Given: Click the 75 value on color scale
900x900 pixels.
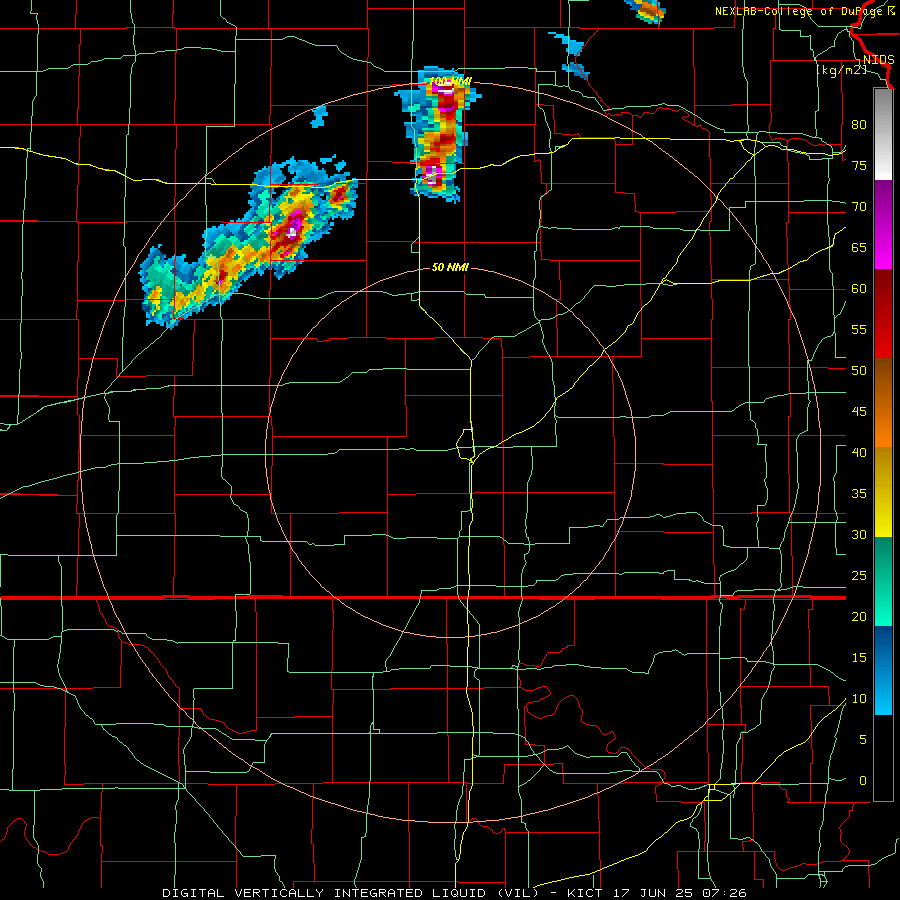Looking at the screenshot, I should point(859,165).
